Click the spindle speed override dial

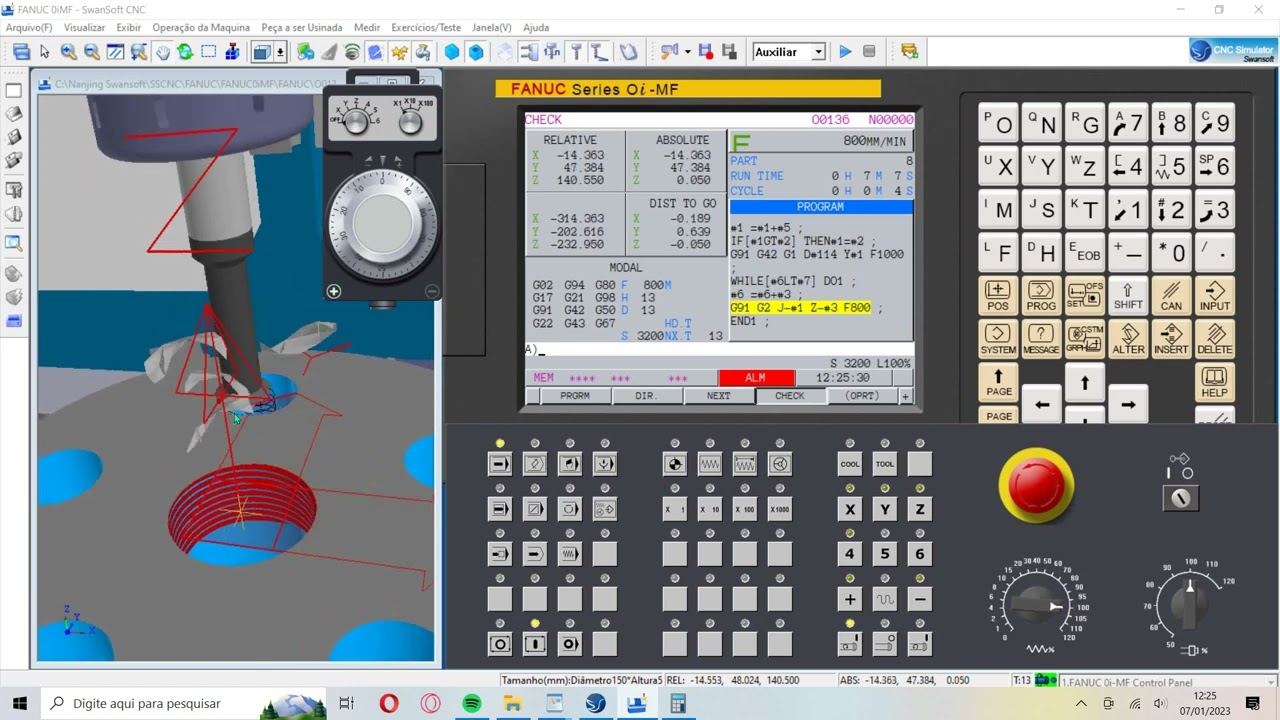(1189, 604)
